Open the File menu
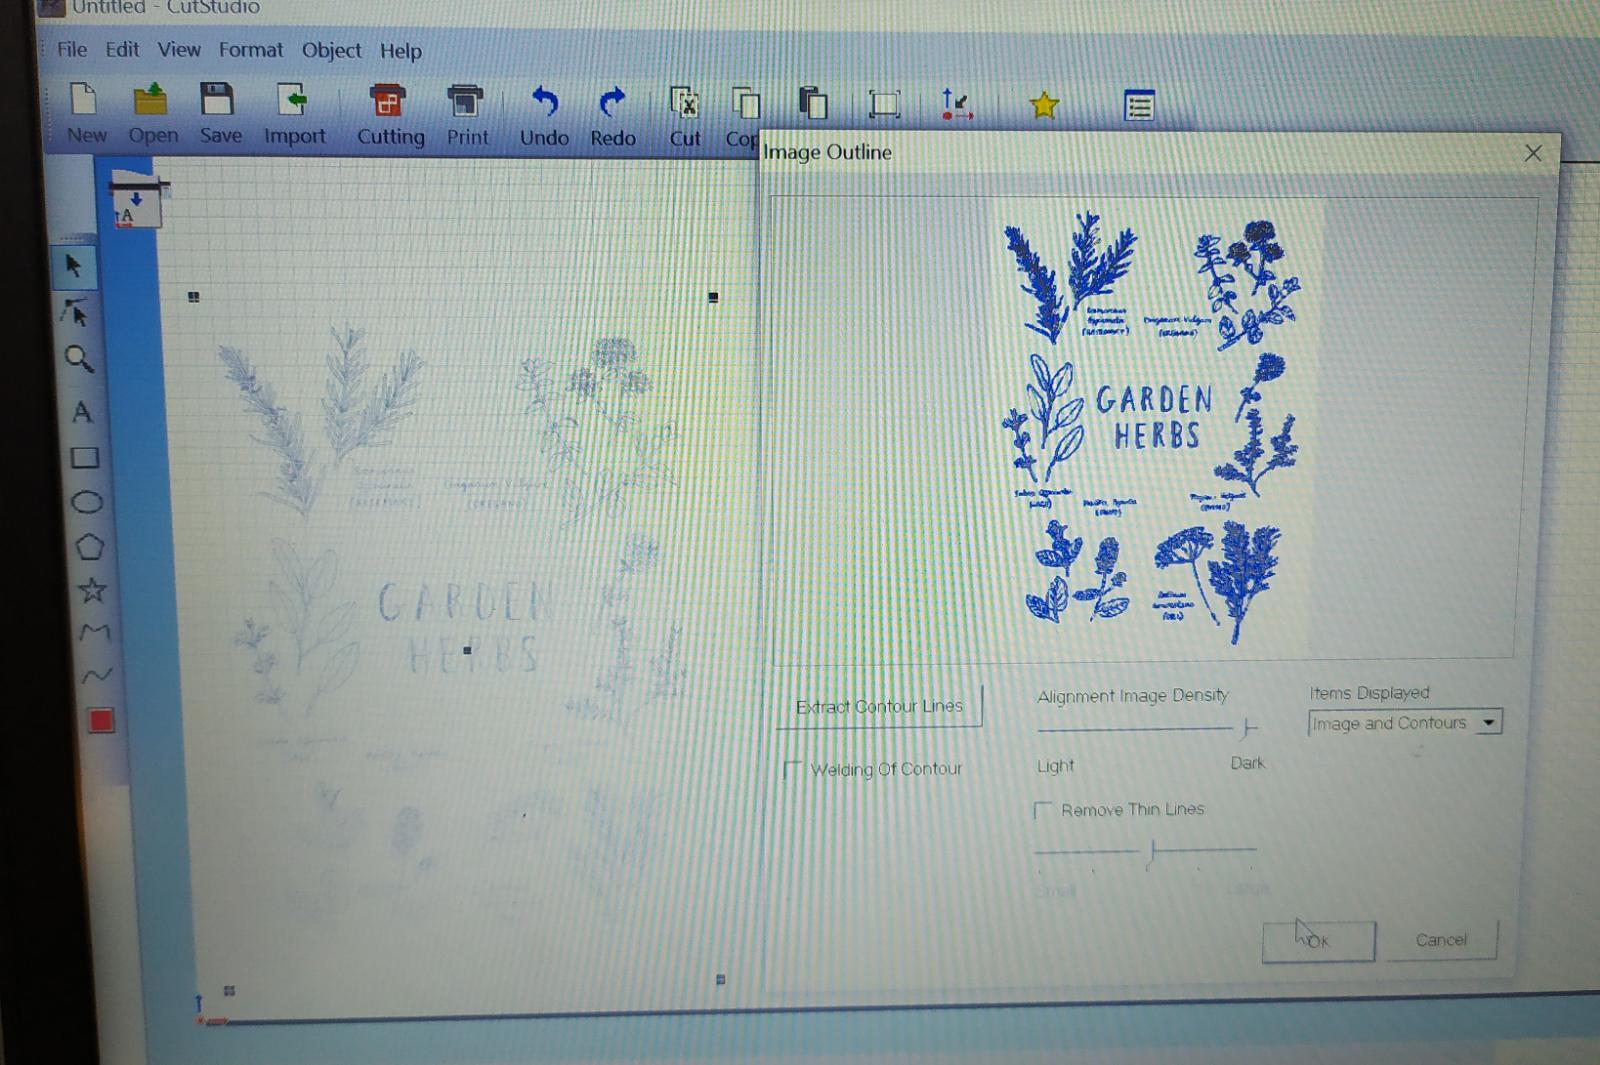This screenshot has height=1065, width=1600. [x=72, y=49]
